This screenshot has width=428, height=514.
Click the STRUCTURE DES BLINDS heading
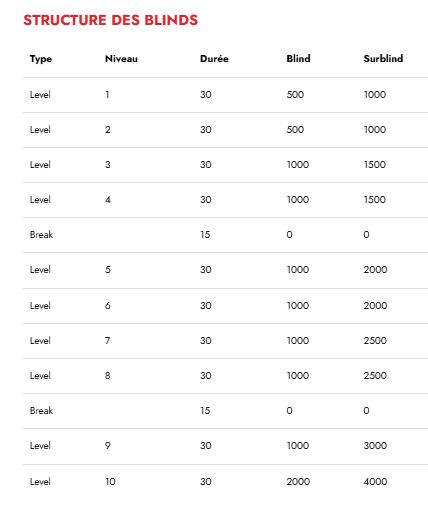tap(111, 20)
